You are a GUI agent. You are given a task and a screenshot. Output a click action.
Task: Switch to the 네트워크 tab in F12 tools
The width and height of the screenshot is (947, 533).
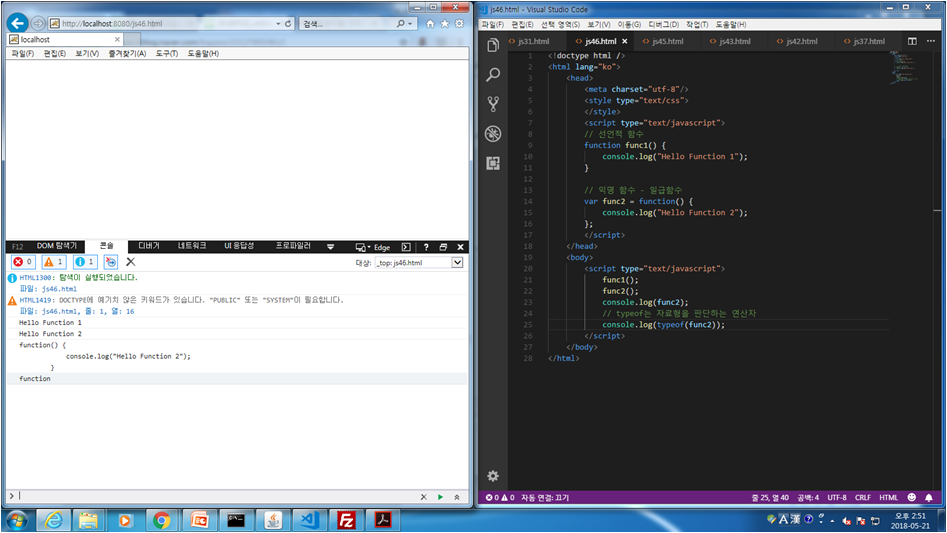pyautogui.click(x=191, y=246)
